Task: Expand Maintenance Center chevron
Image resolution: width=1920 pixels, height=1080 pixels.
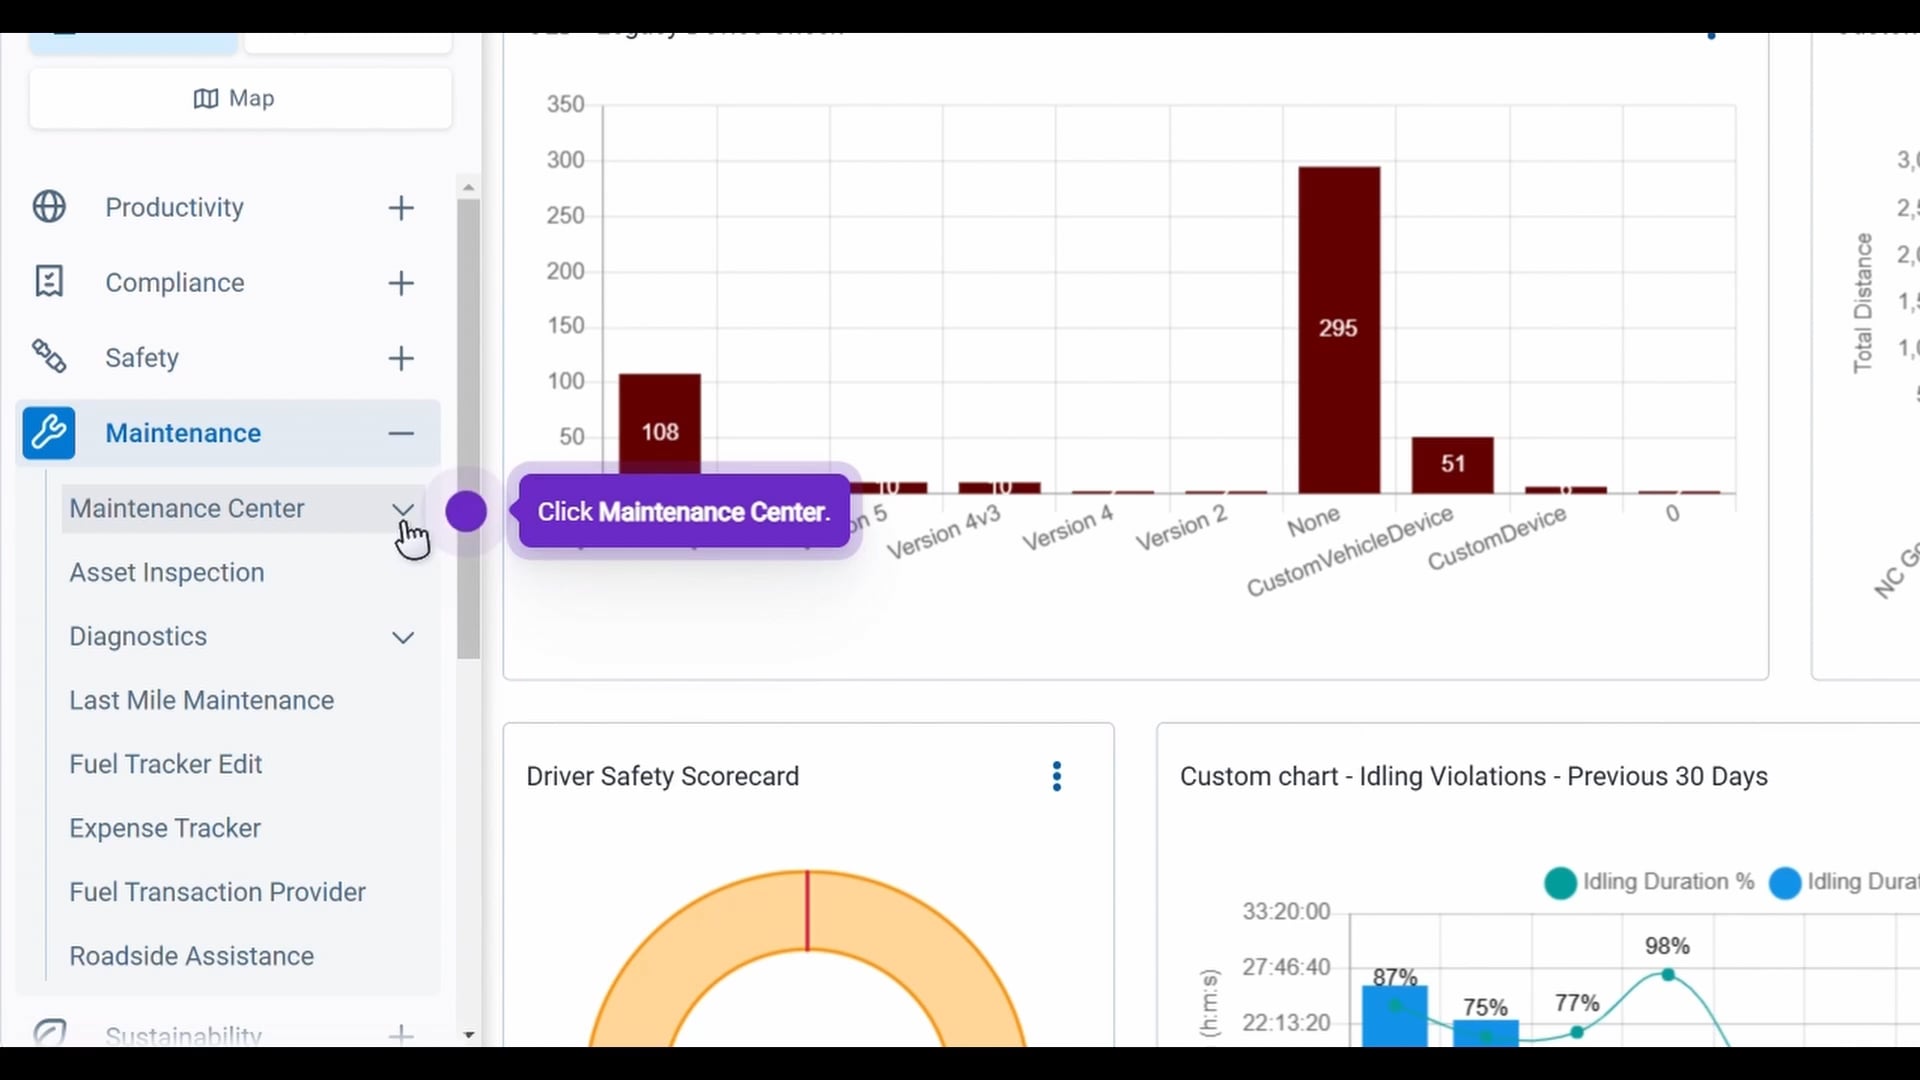Action: click(x=403, y=509)
